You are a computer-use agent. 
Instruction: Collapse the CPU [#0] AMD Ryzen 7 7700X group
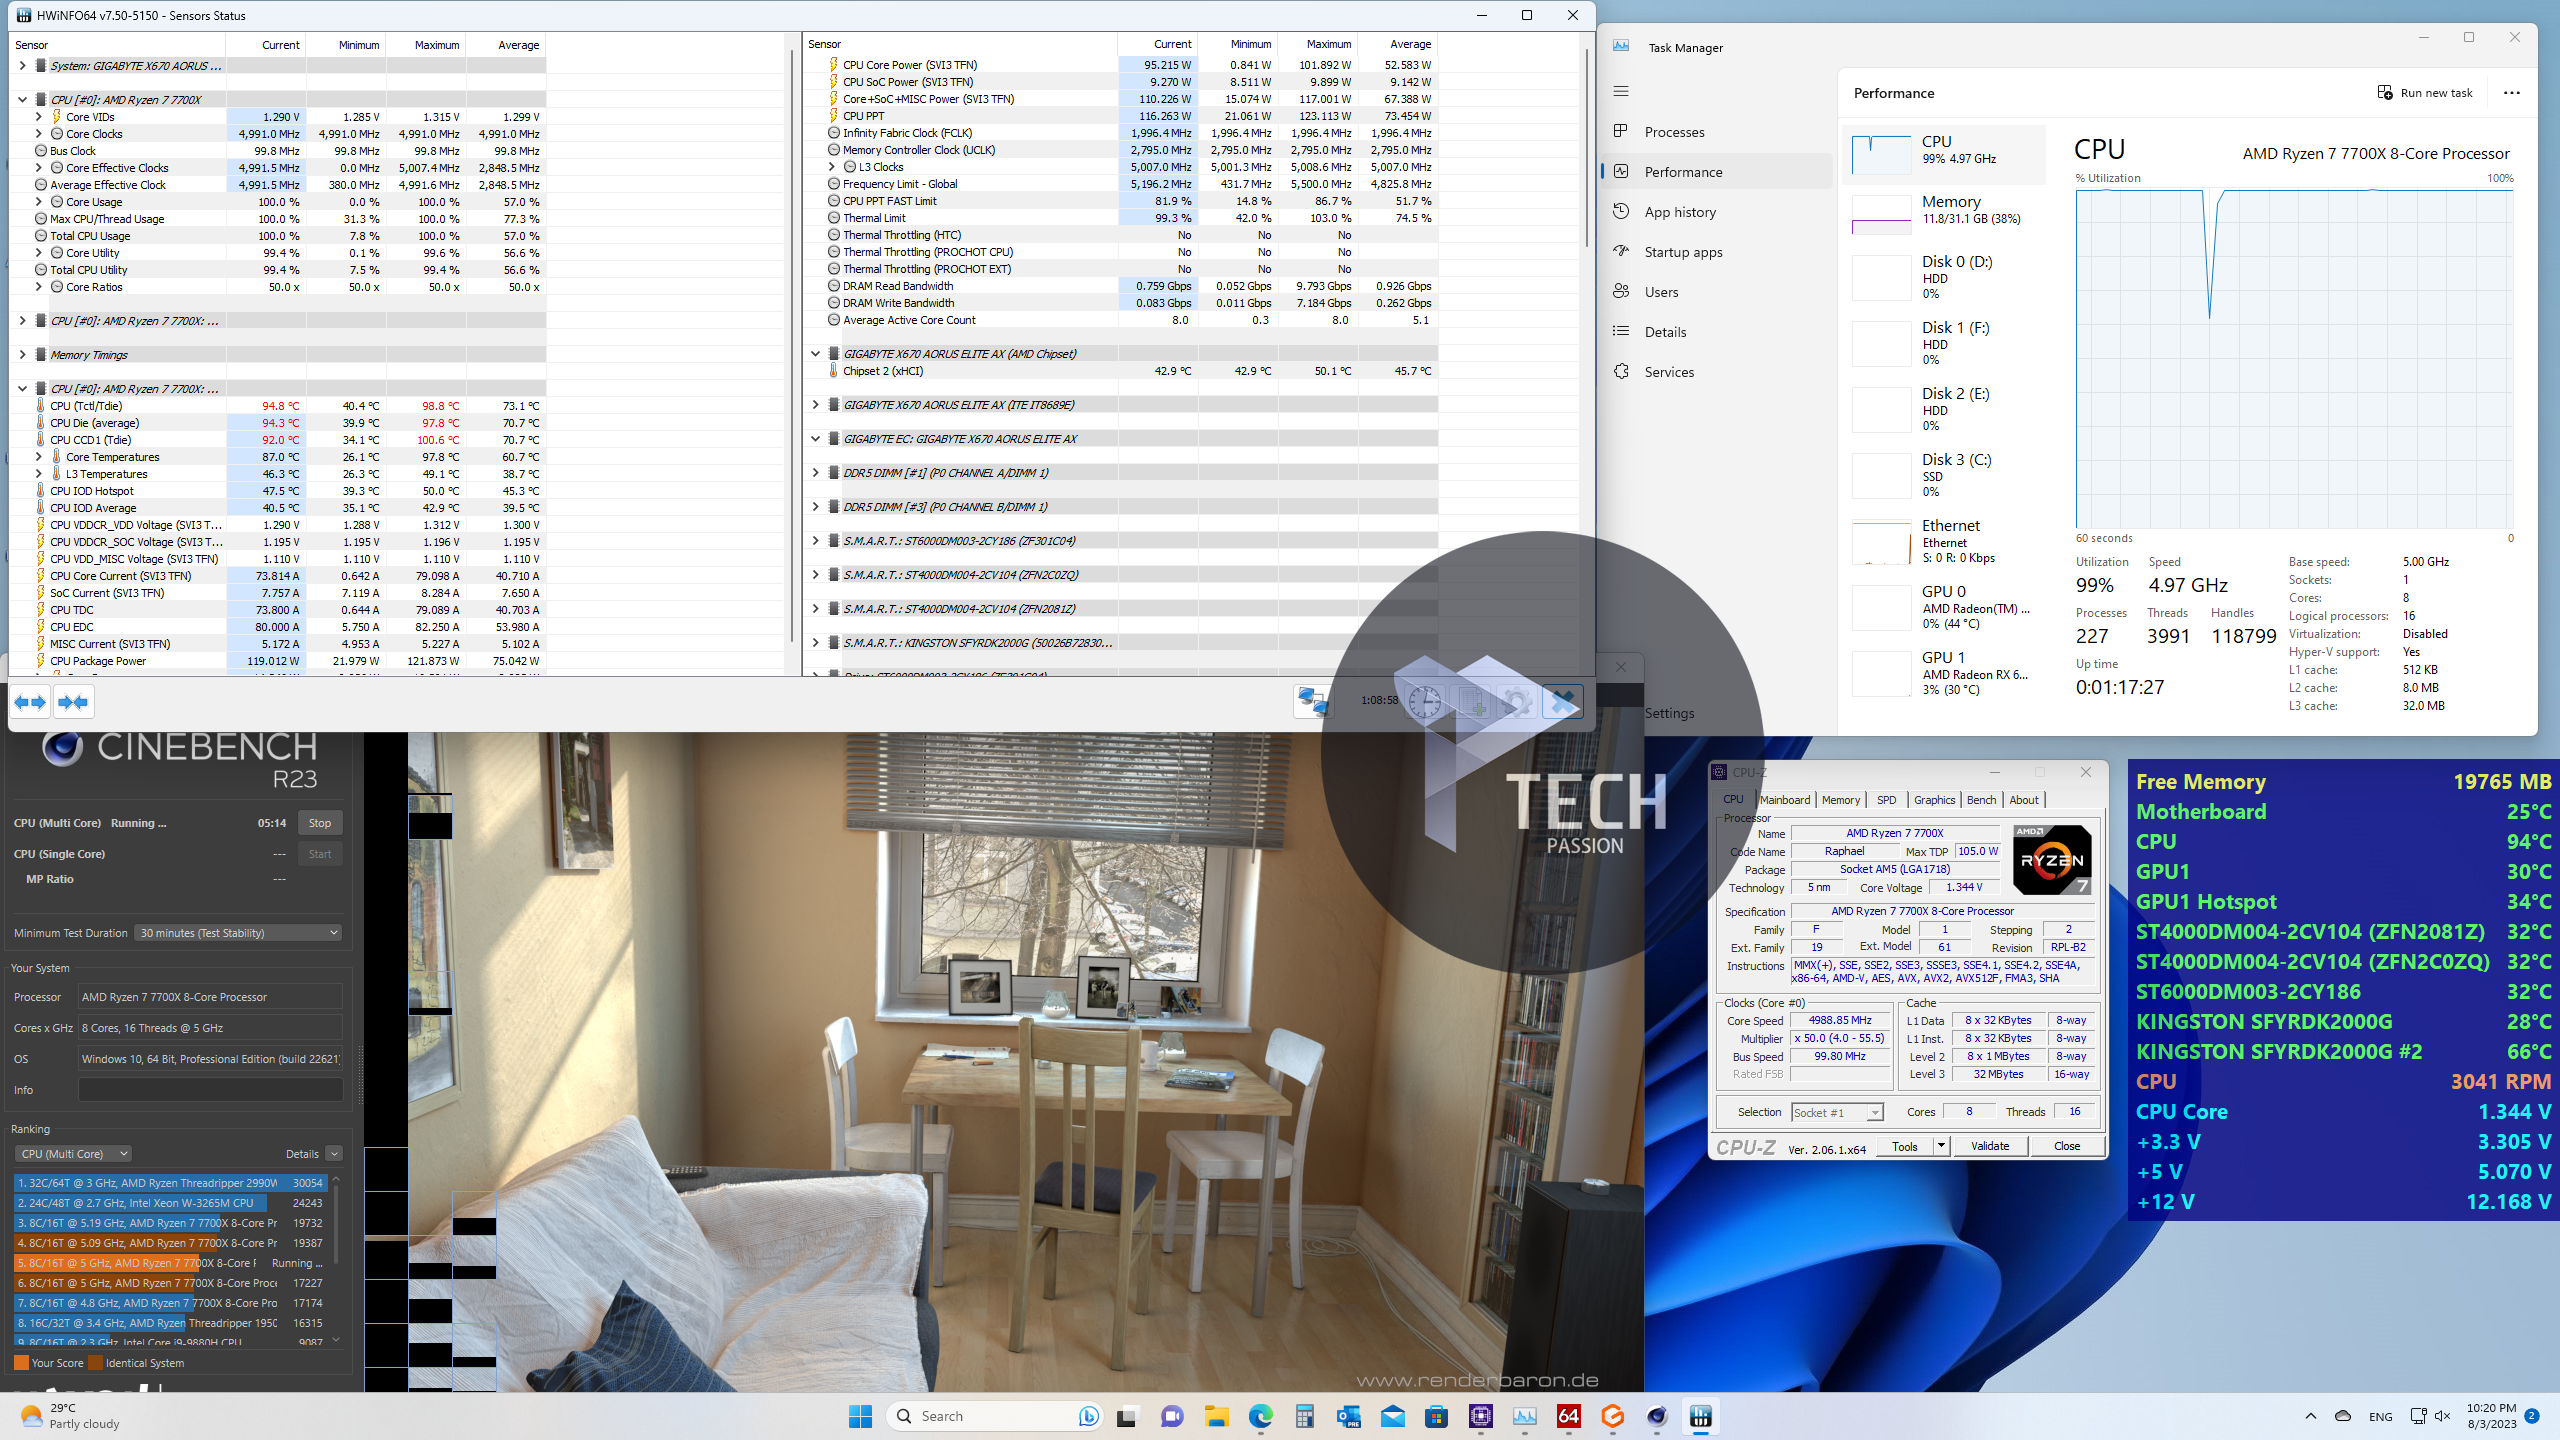click(22, 100)
